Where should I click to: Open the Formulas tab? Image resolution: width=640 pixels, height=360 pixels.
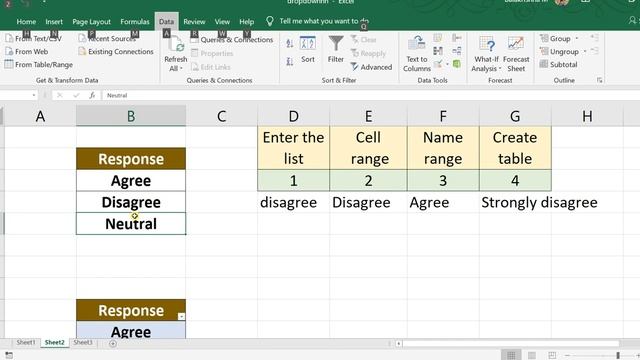(x=135, y=22)
